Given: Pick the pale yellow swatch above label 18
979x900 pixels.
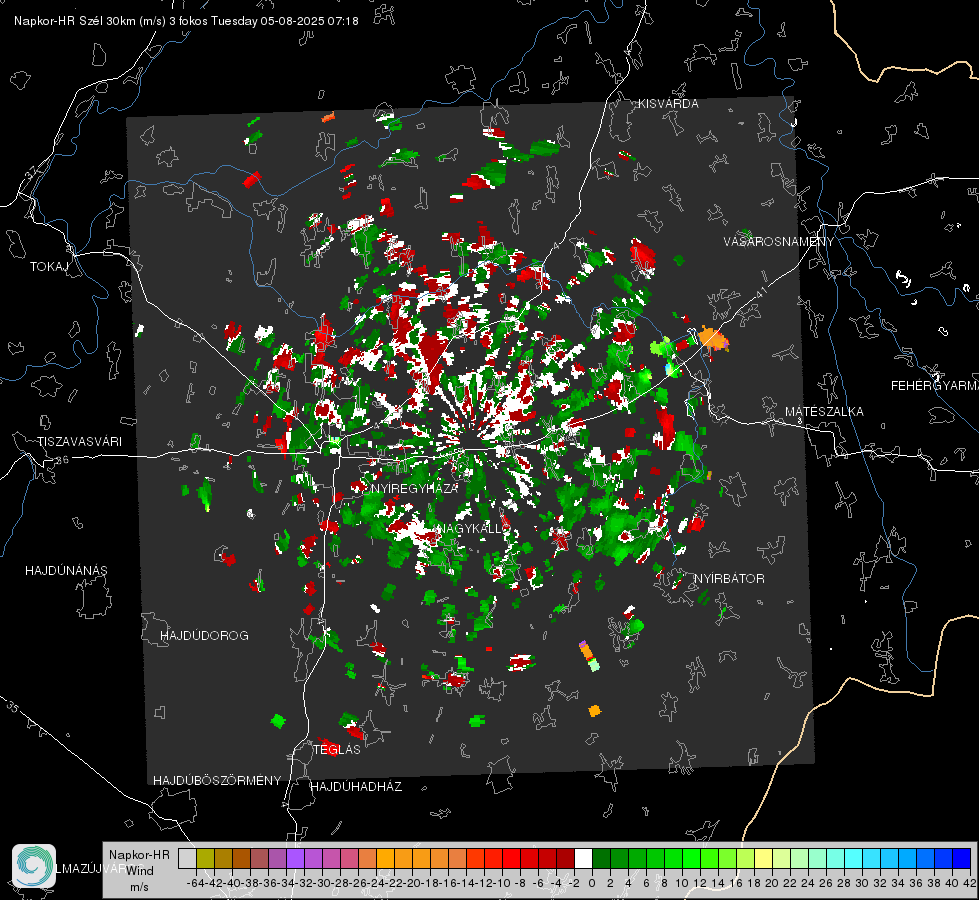Looking at the screenshot, I should point(764,858).
